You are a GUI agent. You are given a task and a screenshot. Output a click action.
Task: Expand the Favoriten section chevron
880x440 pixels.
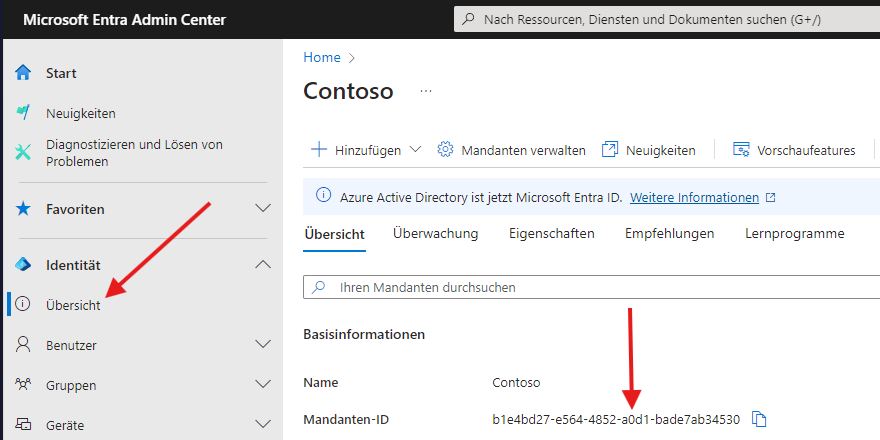pos(263,209)
